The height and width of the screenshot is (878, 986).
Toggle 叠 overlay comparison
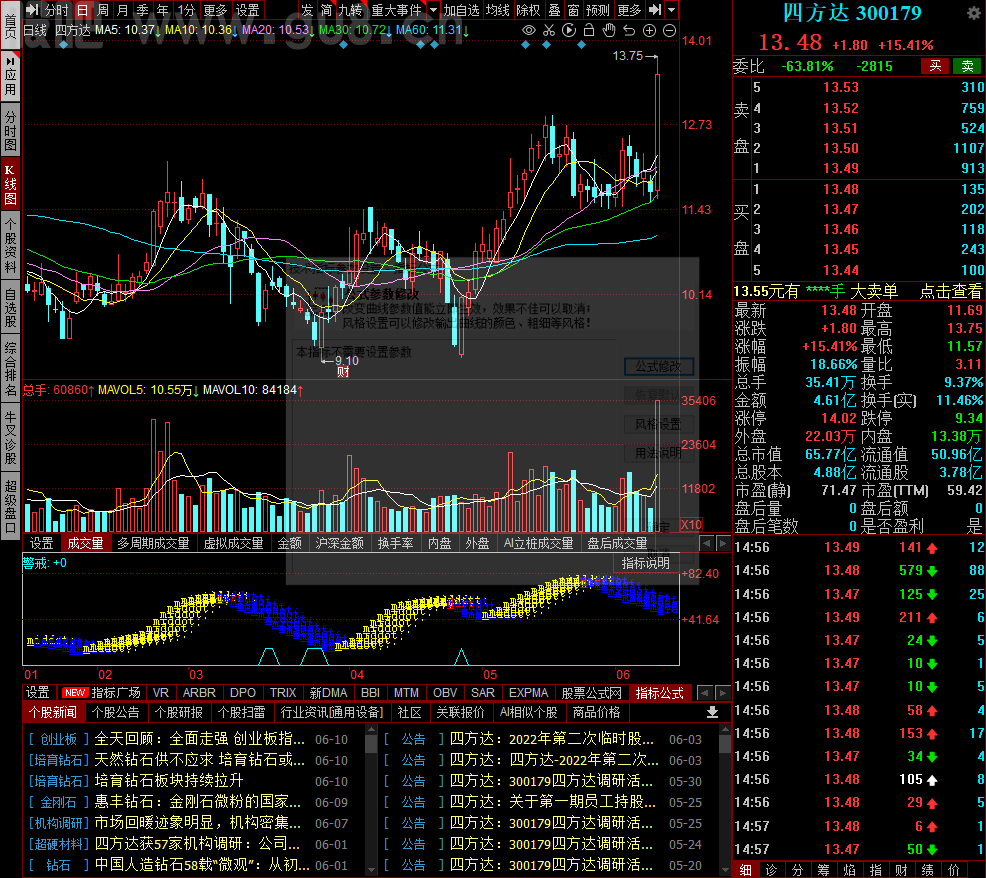pyautogui.click(x=554, y=10)
